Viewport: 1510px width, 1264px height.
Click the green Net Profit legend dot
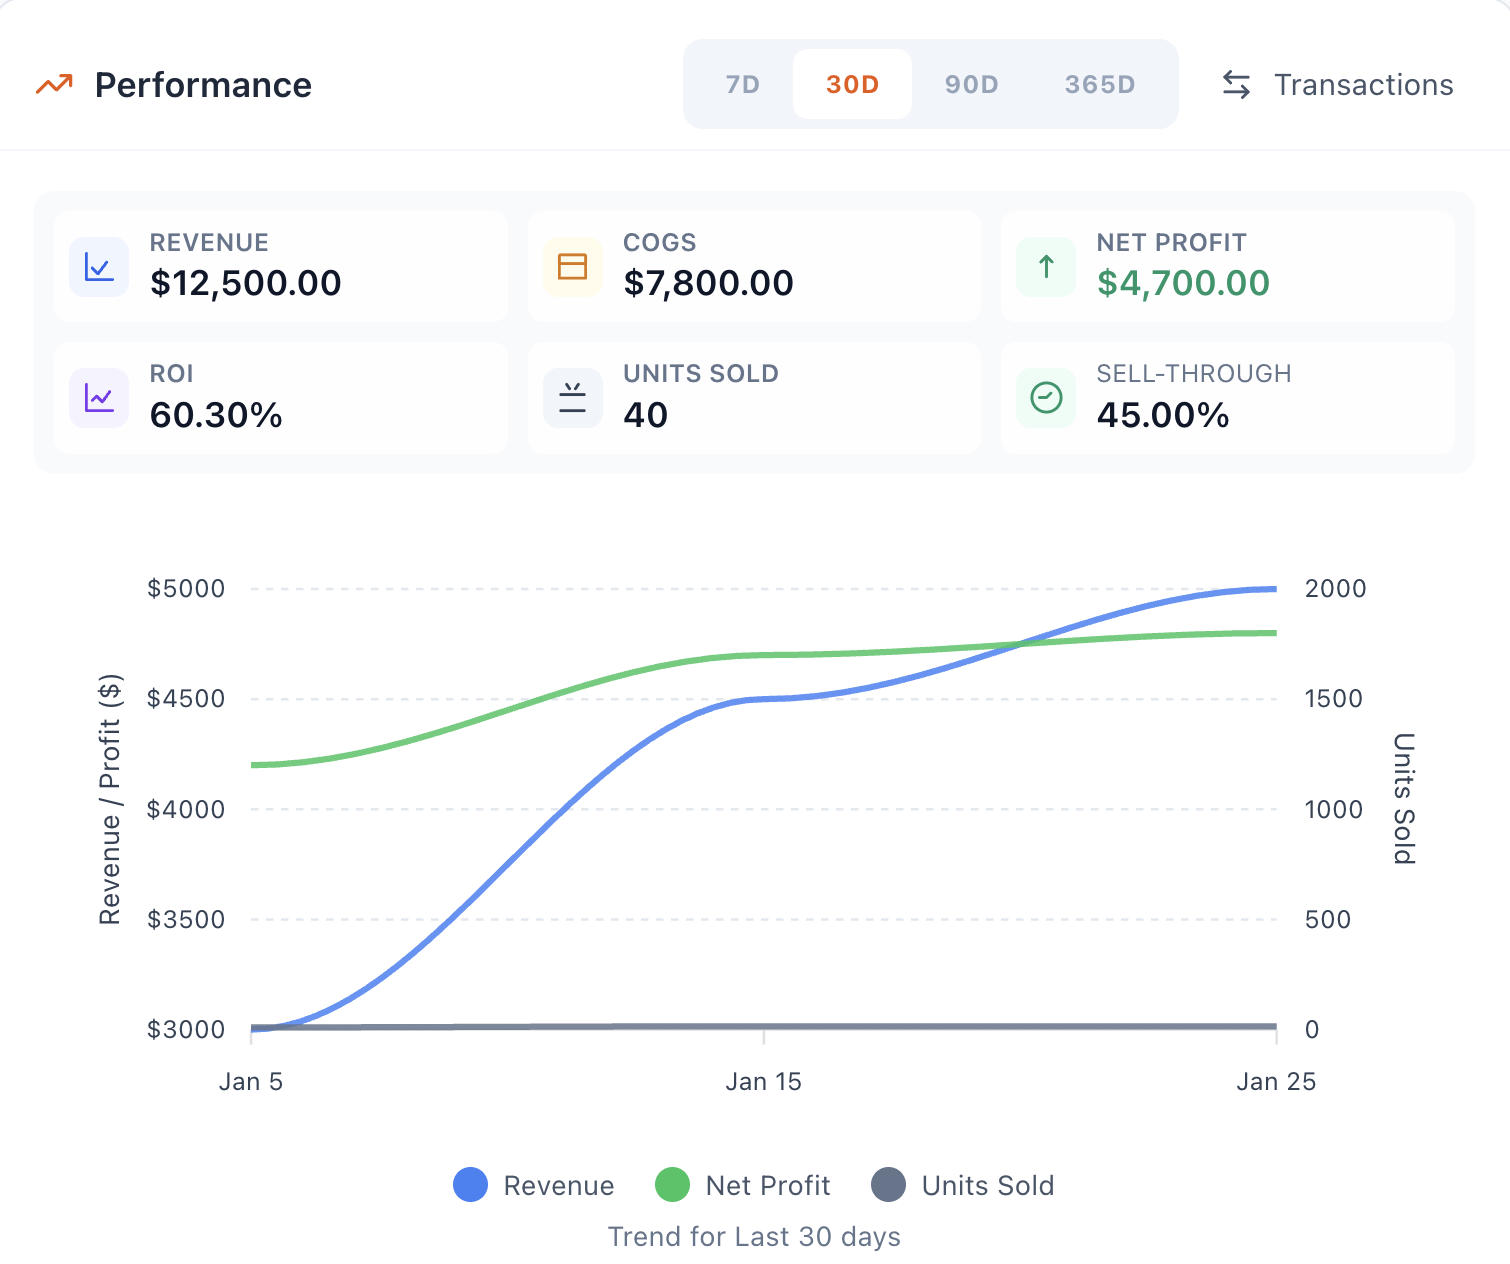click(674, 1185)
